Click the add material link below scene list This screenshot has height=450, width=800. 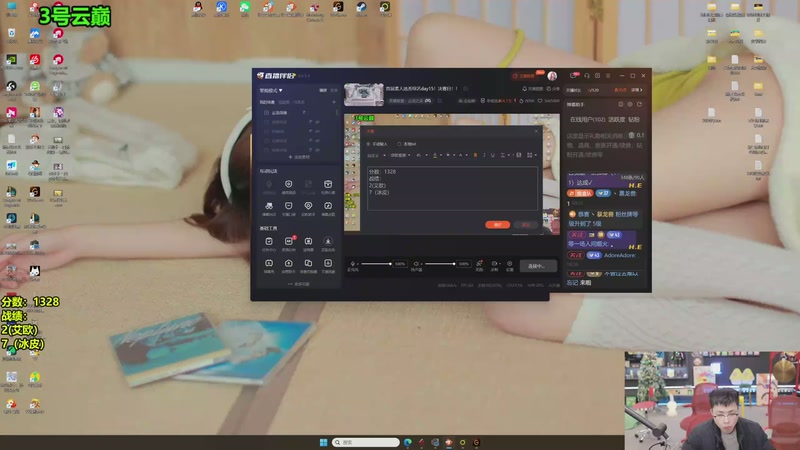click(x=299, y=157)
